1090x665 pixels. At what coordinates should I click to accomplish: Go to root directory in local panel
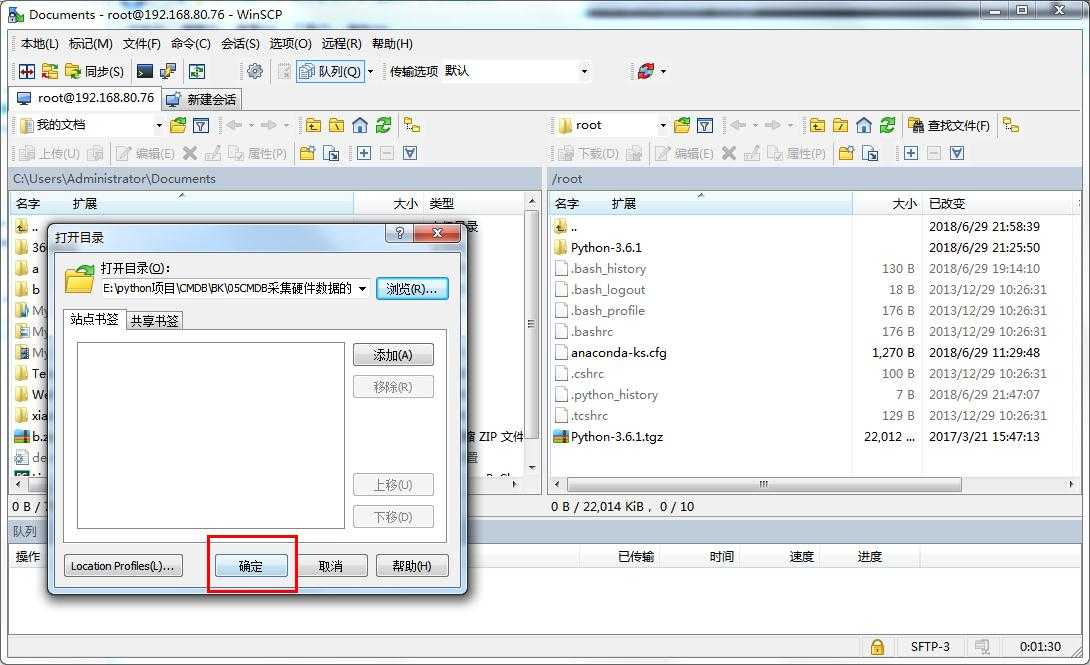click(x=336, y=125)
